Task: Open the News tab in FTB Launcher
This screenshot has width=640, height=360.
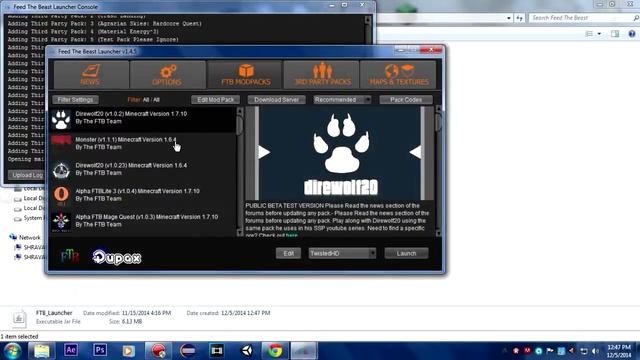Action: click(91, 74)
